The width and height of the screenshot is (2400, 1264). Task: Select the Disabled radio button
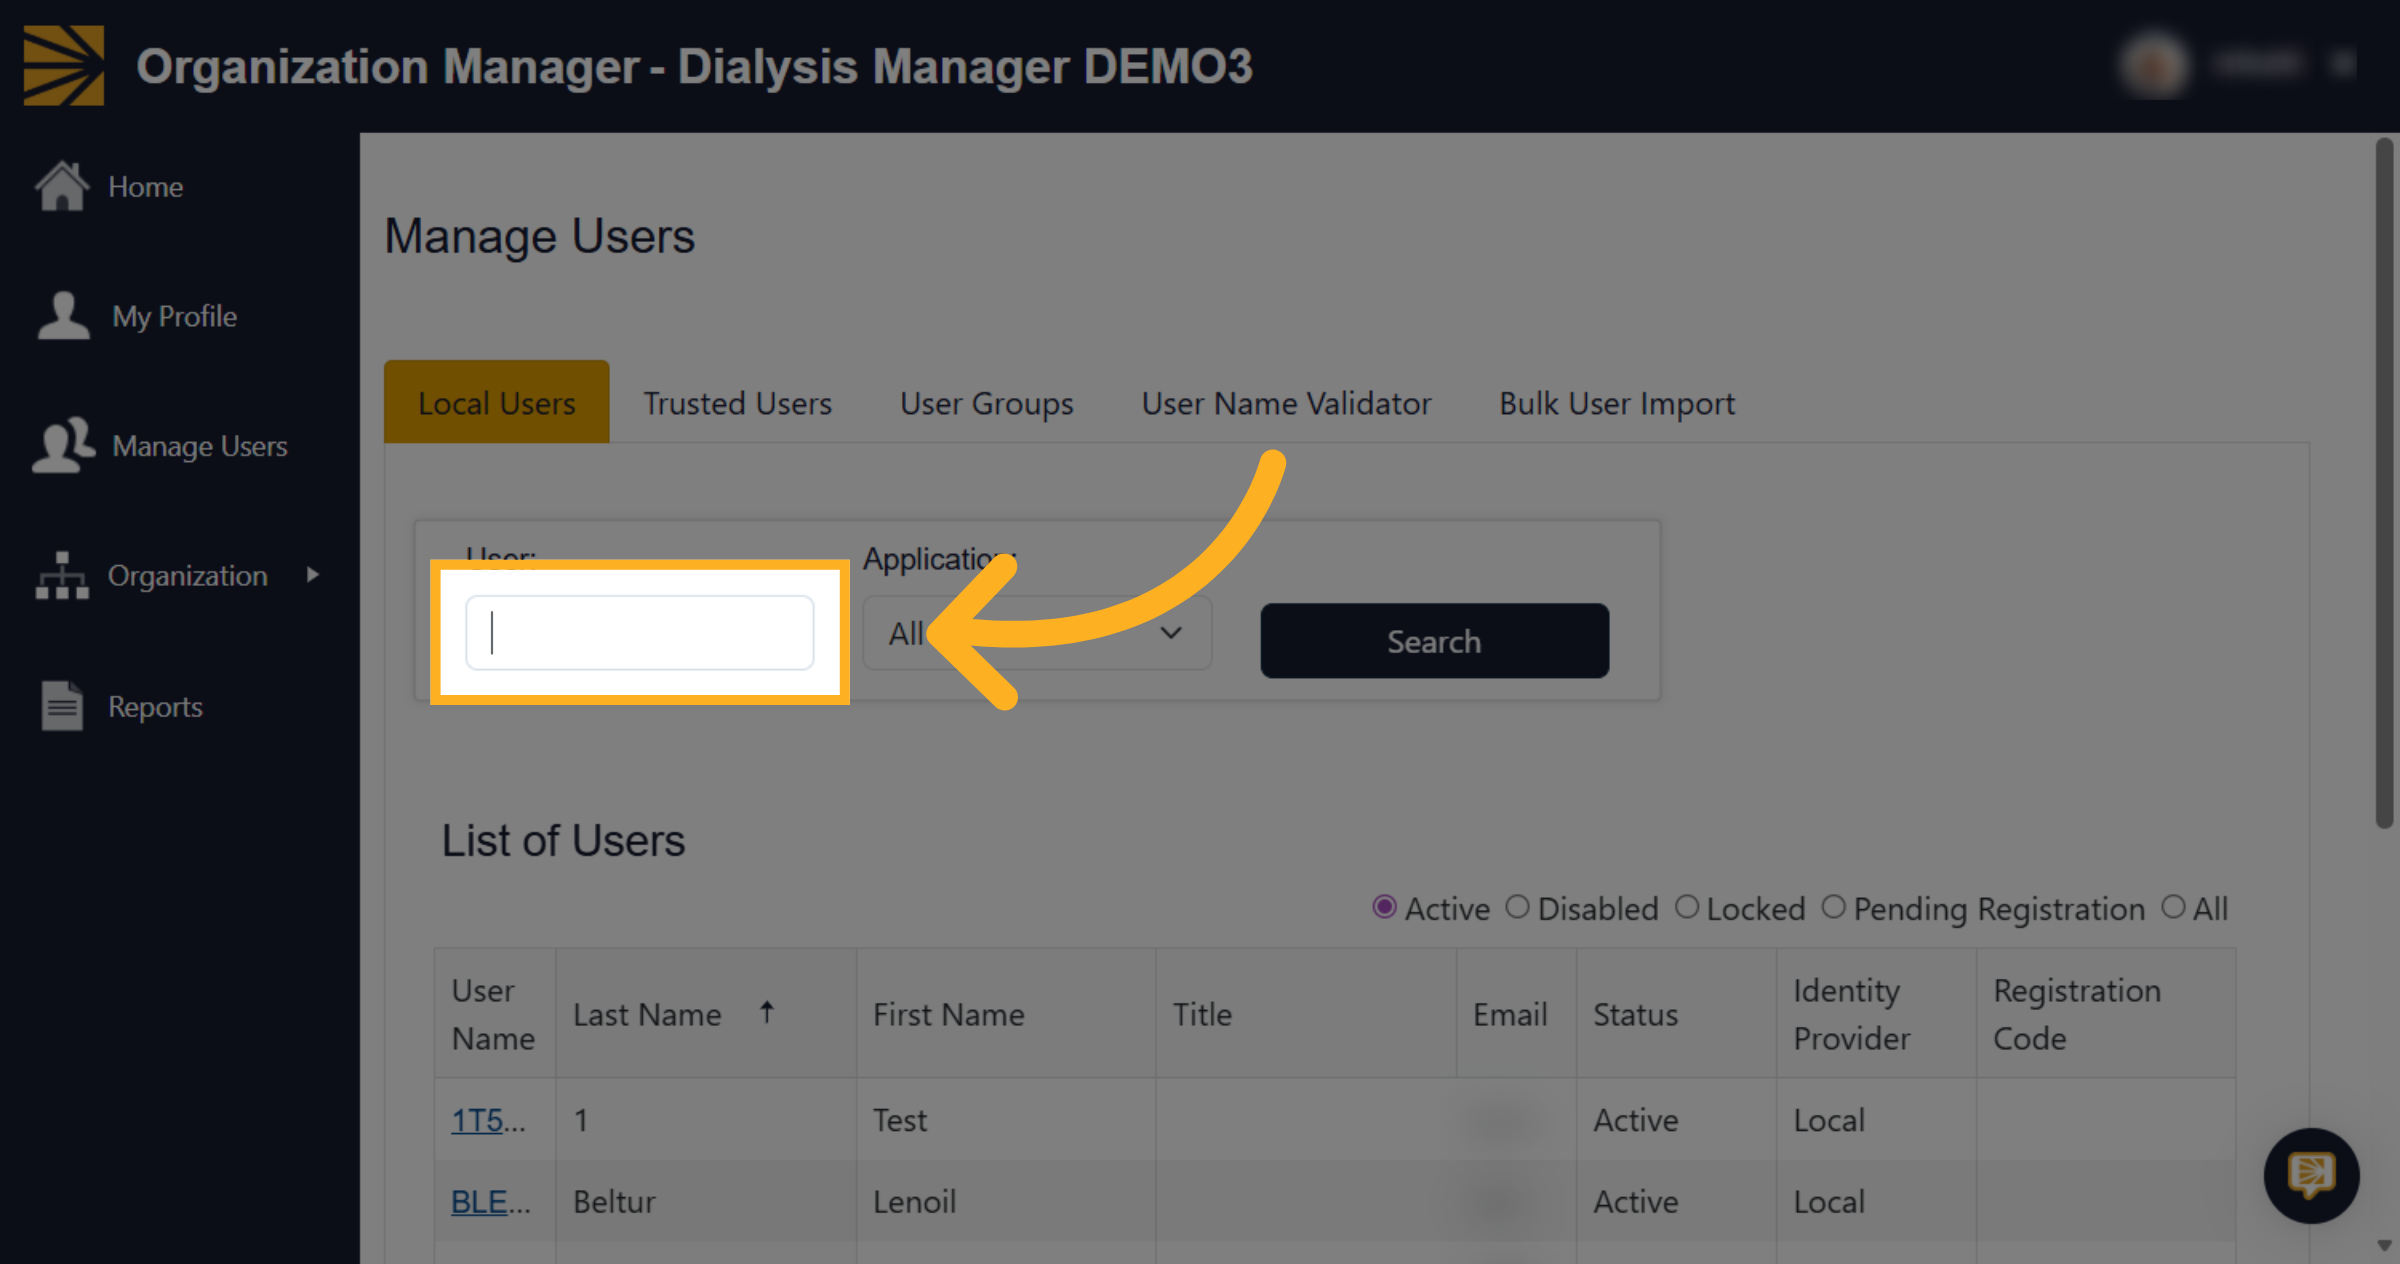tap(1517, 907)
